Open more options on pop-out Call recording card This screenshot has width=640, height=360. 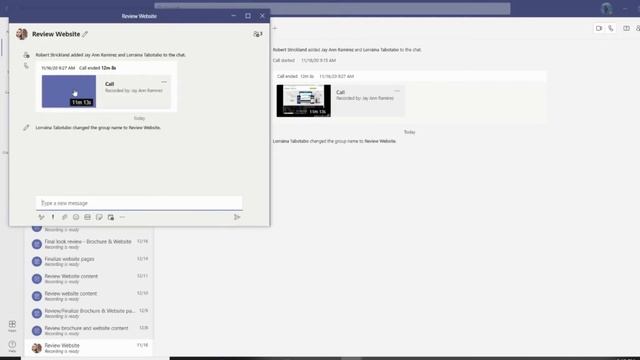click(164, 82)
